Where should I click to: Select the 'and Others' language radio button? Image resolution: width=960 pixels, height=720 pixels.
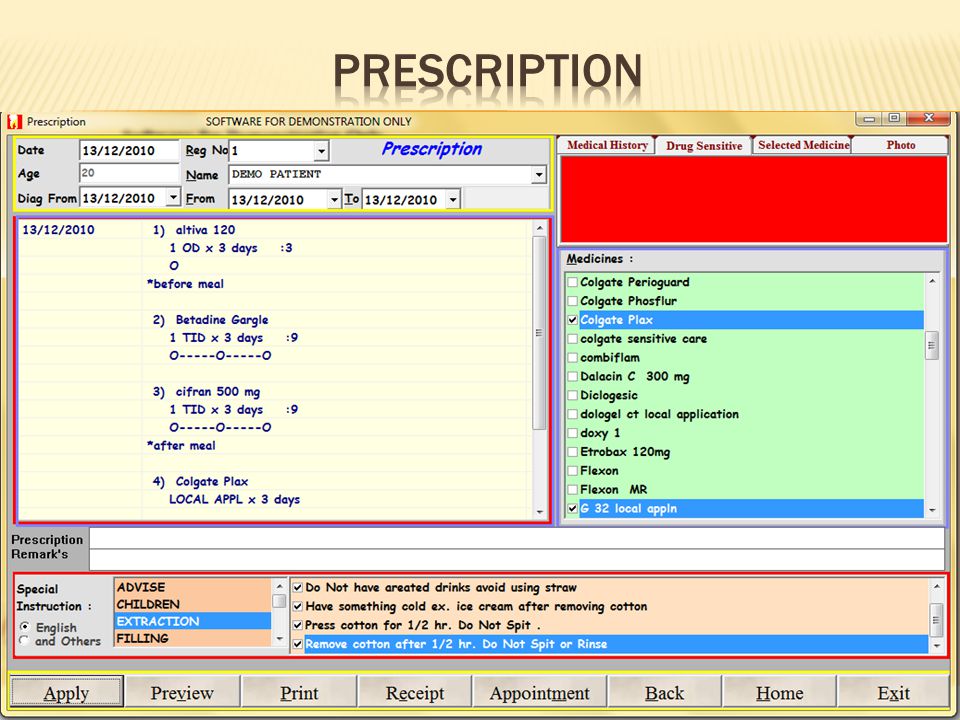(24, 640)
